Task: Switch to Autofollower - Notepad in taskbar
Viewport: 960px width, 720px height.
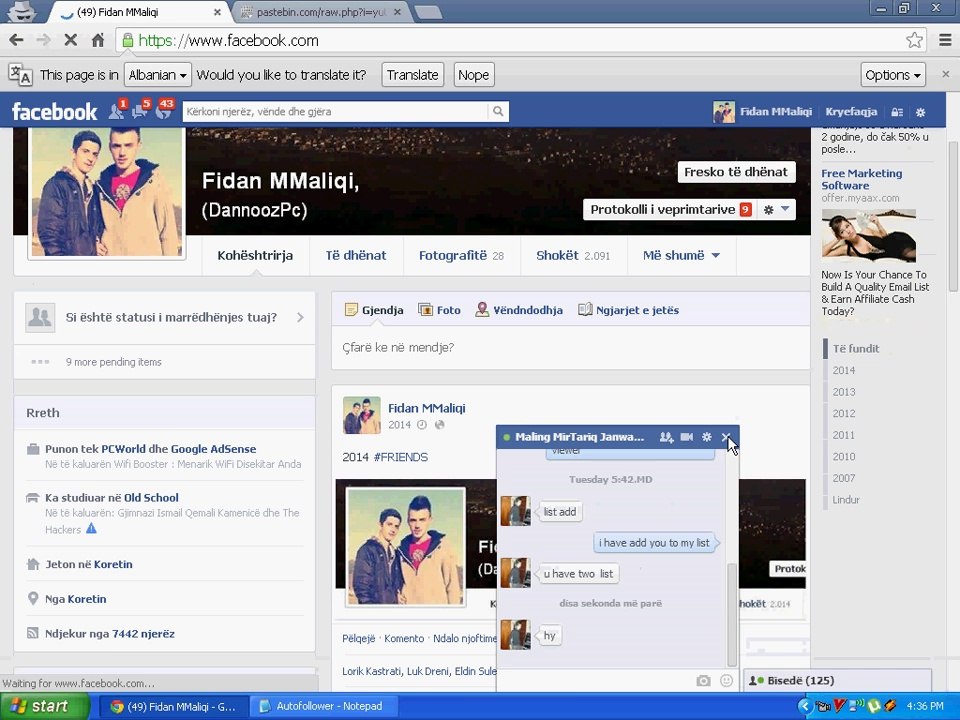Action: point(322,706)
